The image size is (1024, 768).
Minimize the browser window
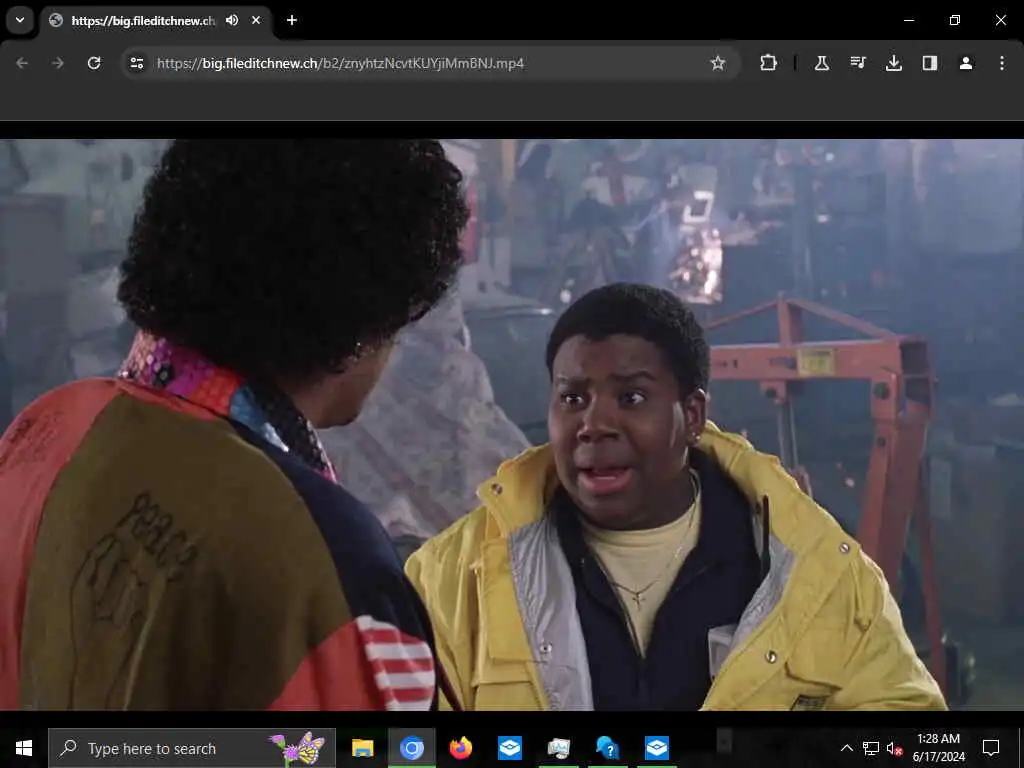(908, 20)
